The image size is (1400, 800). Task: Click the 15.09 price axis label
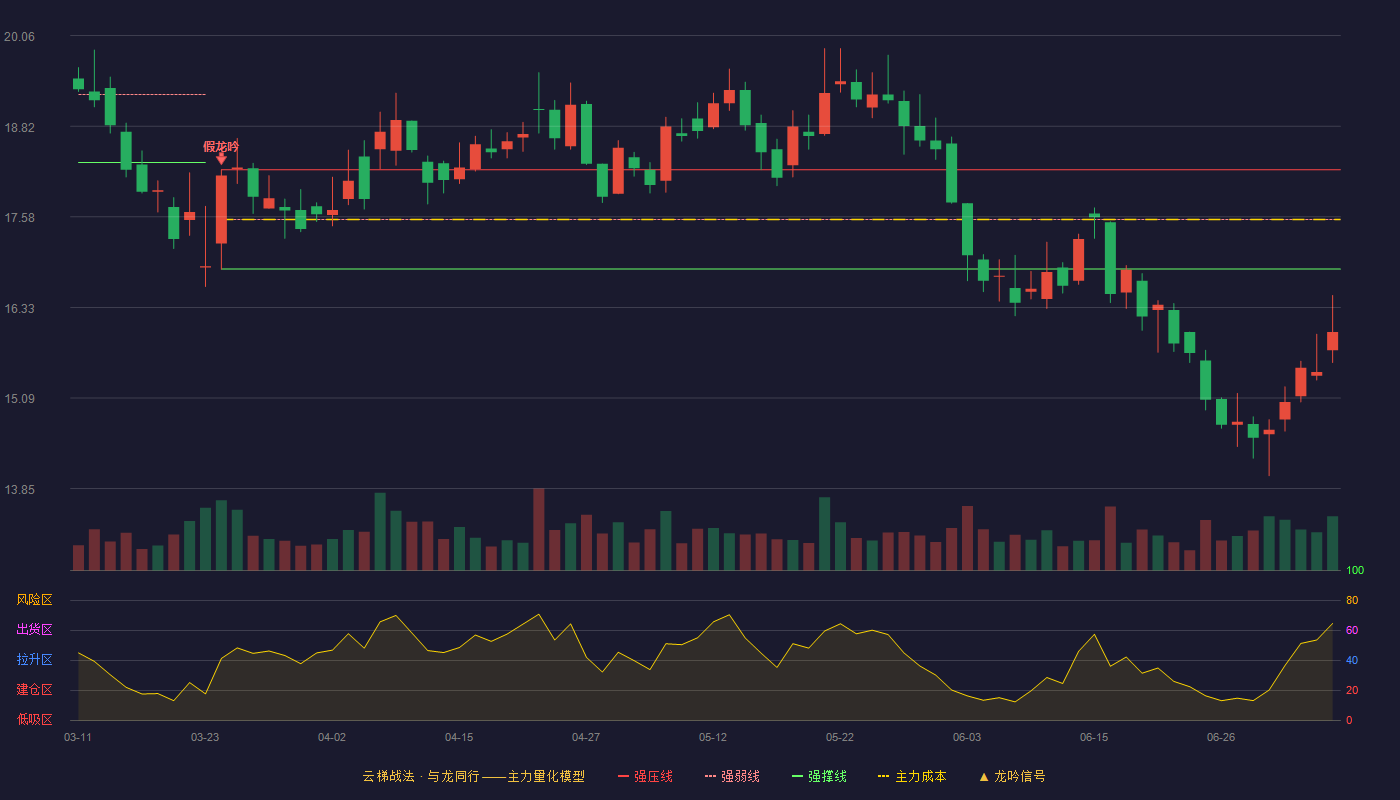click(19, 399)
